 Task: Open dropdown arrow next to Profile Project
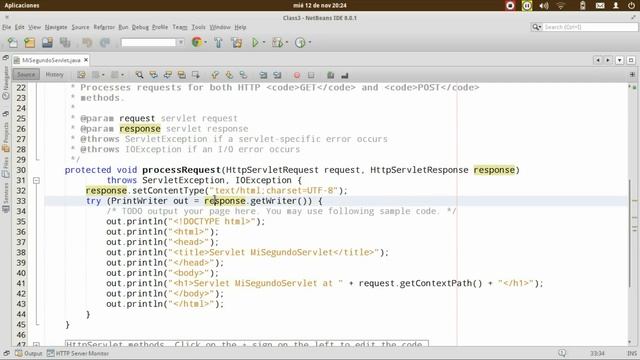310,42
